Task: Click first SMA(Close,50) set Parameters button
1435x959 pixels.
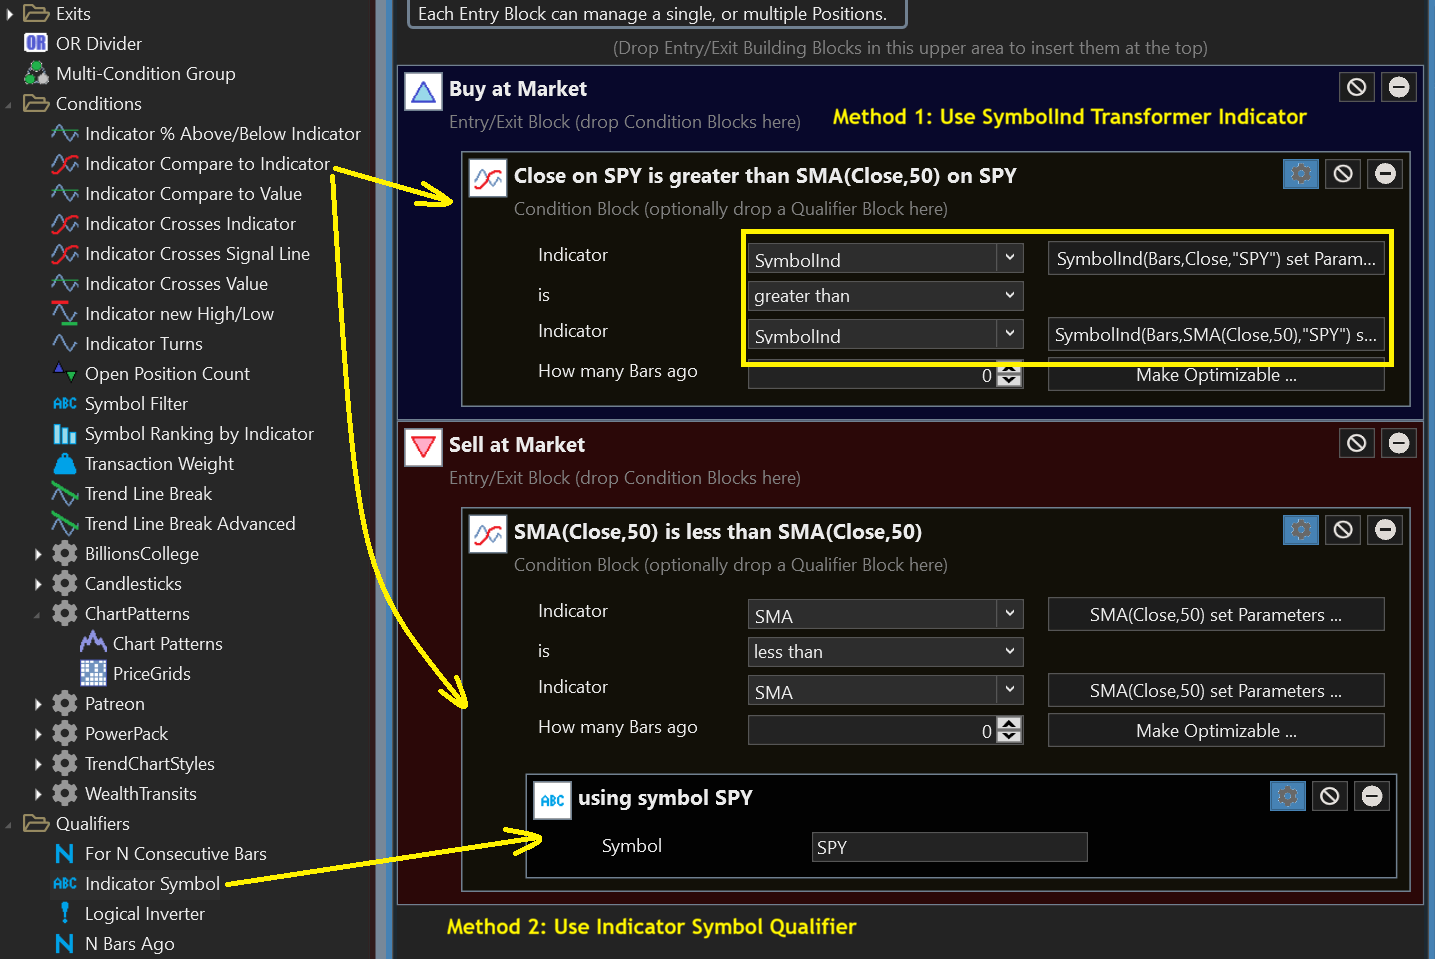Action: (x=1215, y=615)
